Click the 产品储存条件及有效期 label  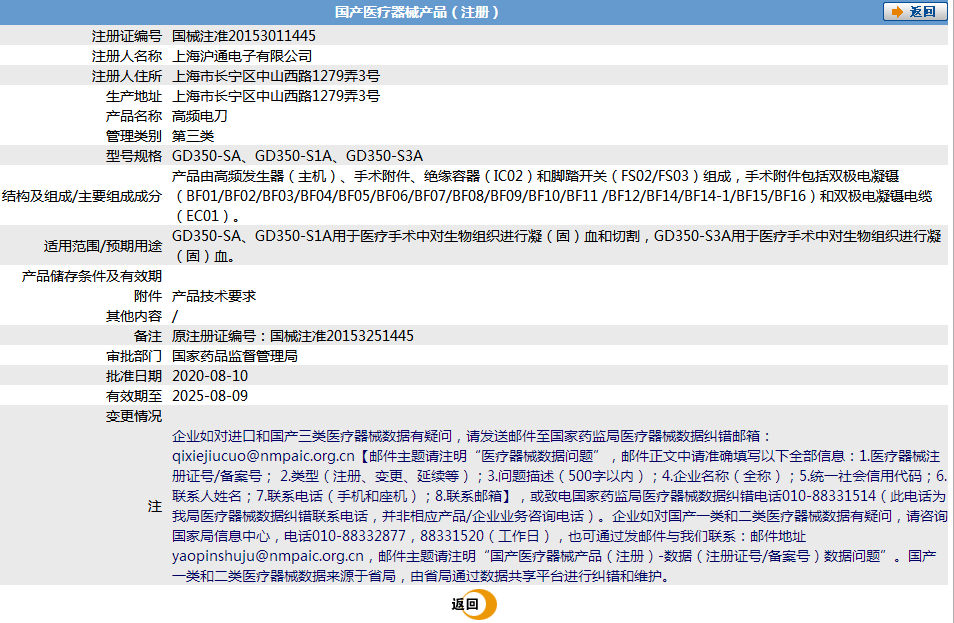tap(92, 276)
